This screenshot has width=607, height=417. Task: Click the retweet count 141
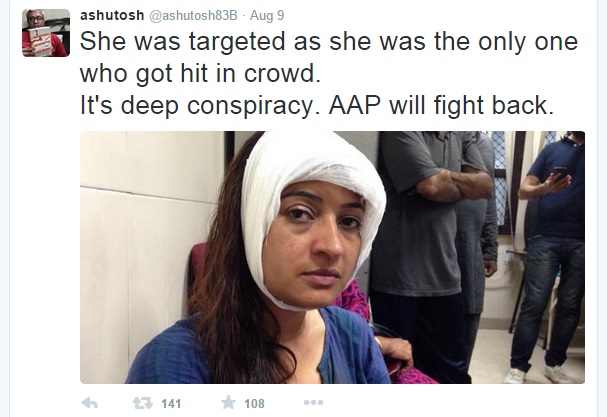[x=171, y=404]
